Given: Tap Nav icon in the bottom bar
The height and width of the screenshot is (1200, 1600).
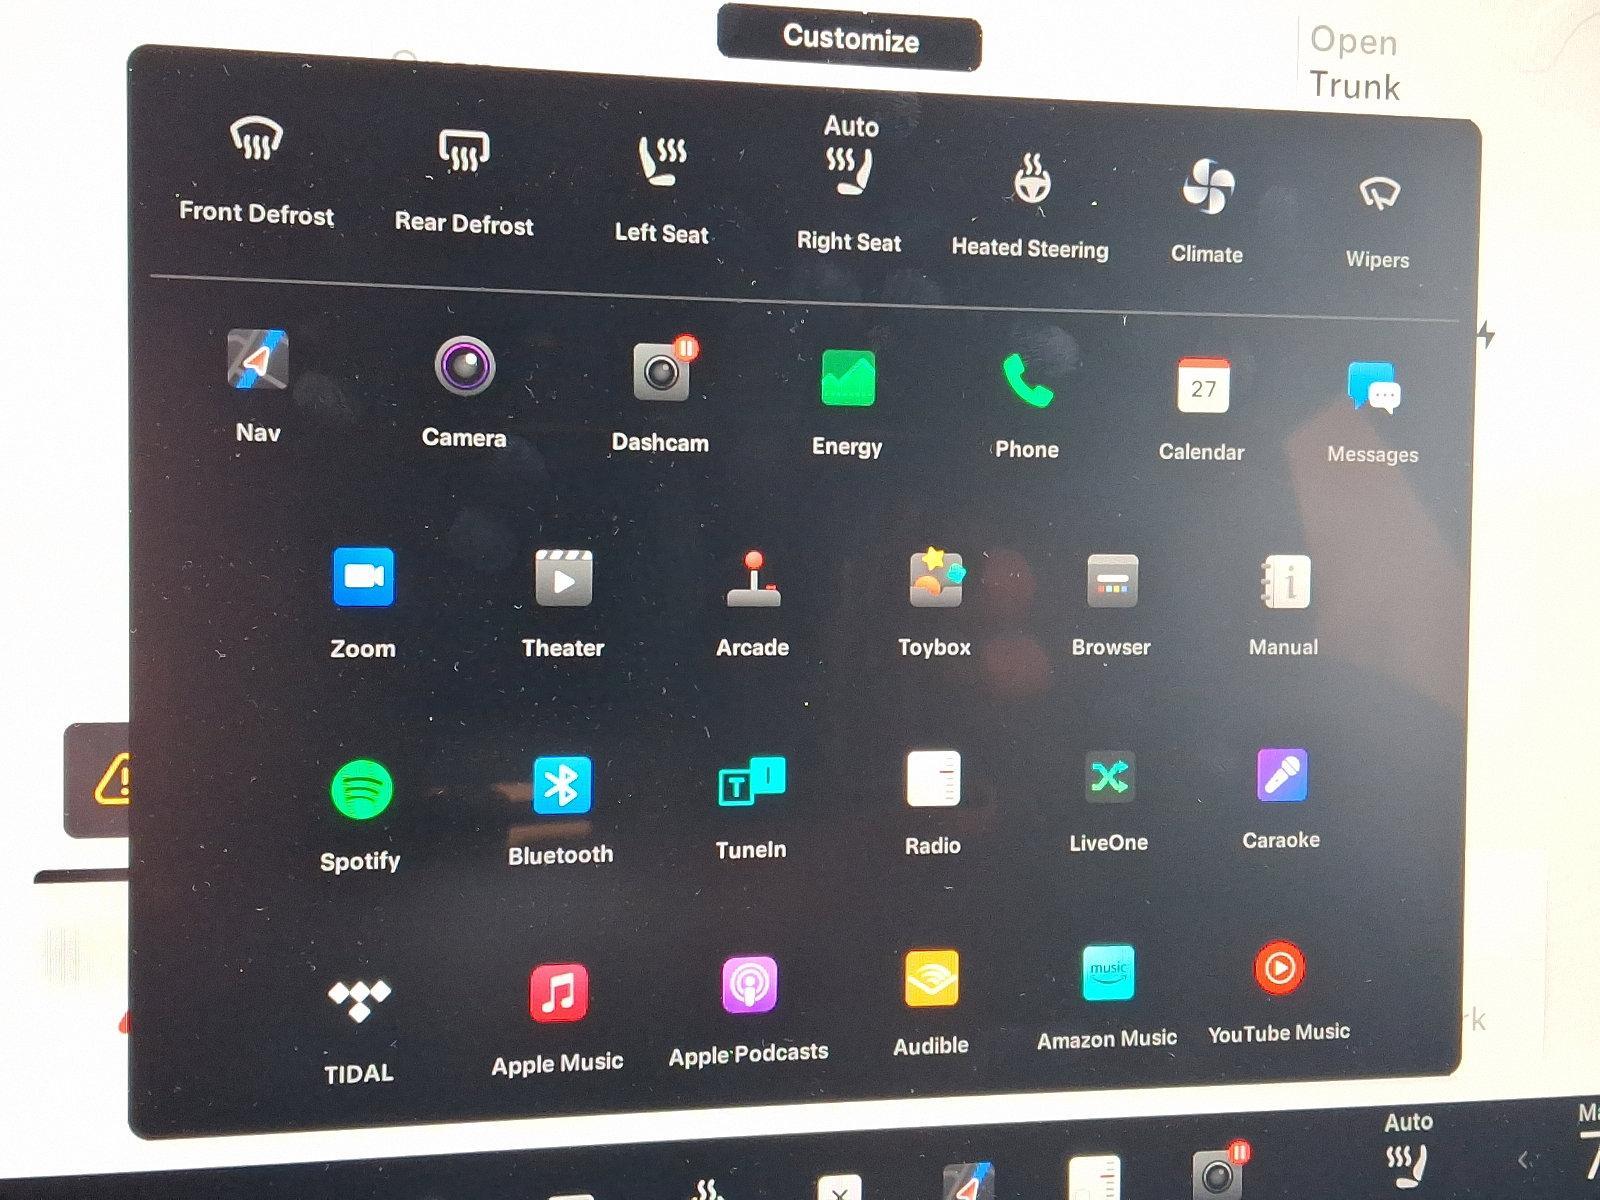Looking at the screenshot, I should (970, 1182).
